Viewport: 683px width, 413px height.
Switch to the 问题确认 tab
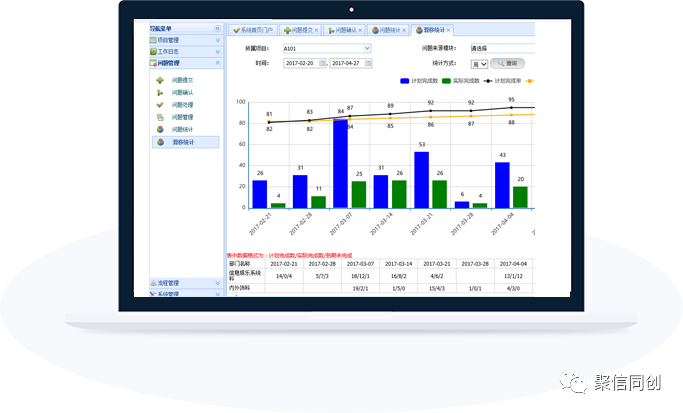pos(345,30)
